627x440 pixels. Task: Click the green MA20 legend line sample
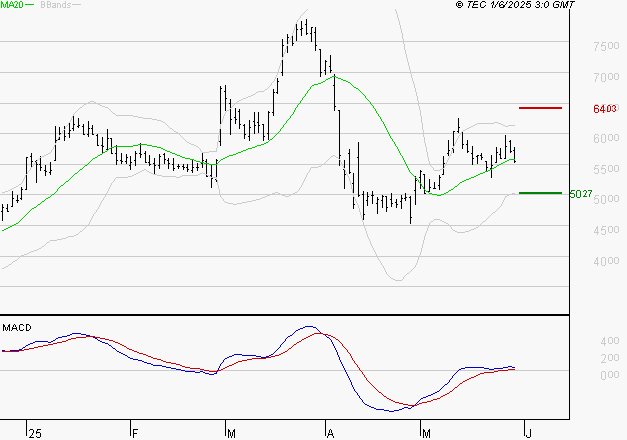[33, 6]
